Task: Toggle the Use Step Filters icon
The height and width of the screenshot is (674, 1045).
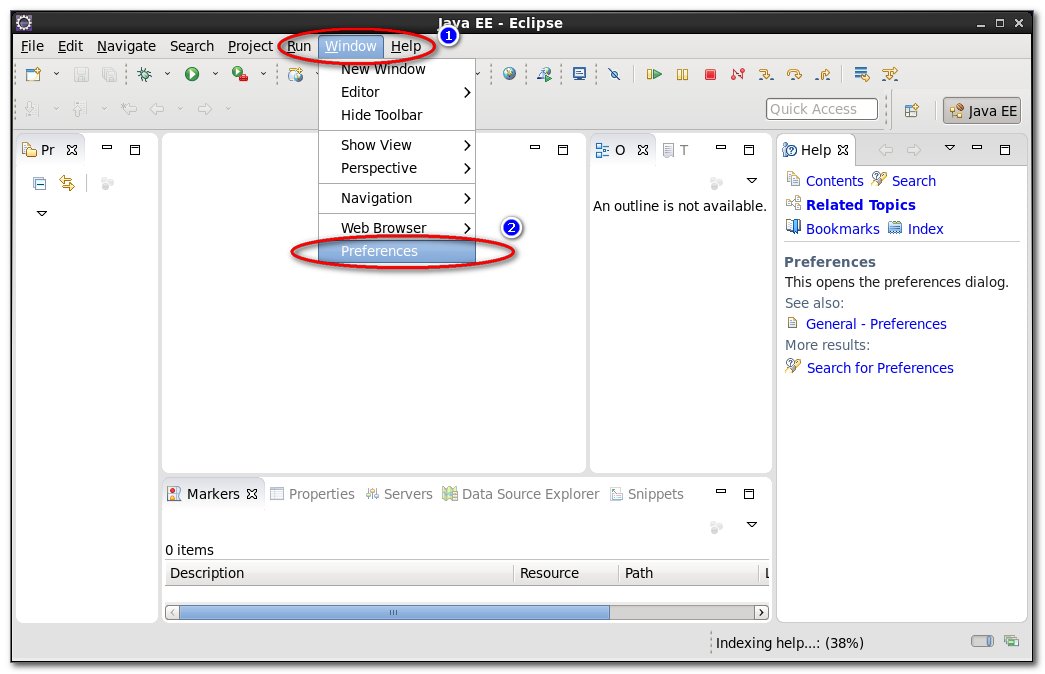Action: (890, 74)
